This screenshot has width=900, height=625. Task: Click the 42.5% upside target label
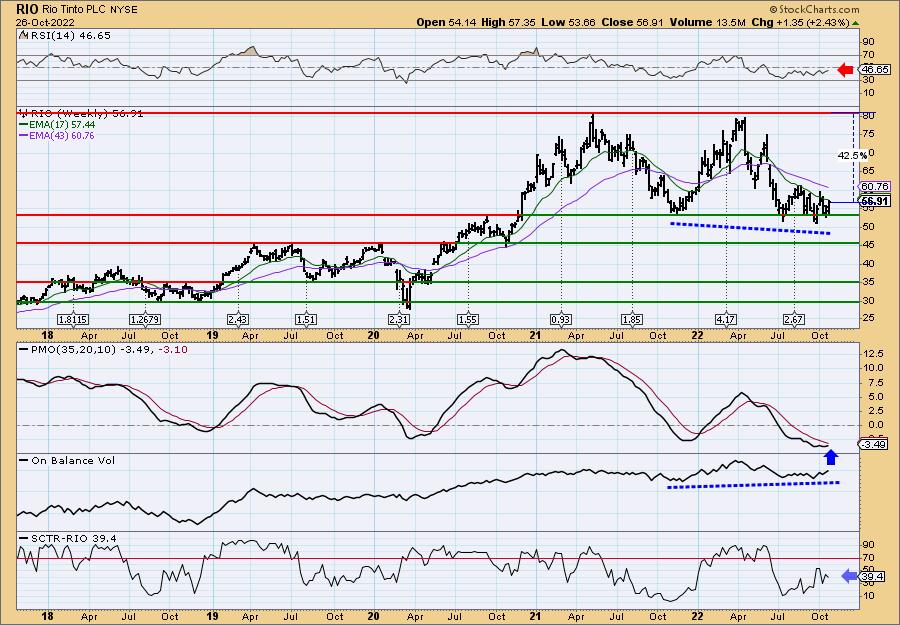pyautogui.click(x=852, y=156)
